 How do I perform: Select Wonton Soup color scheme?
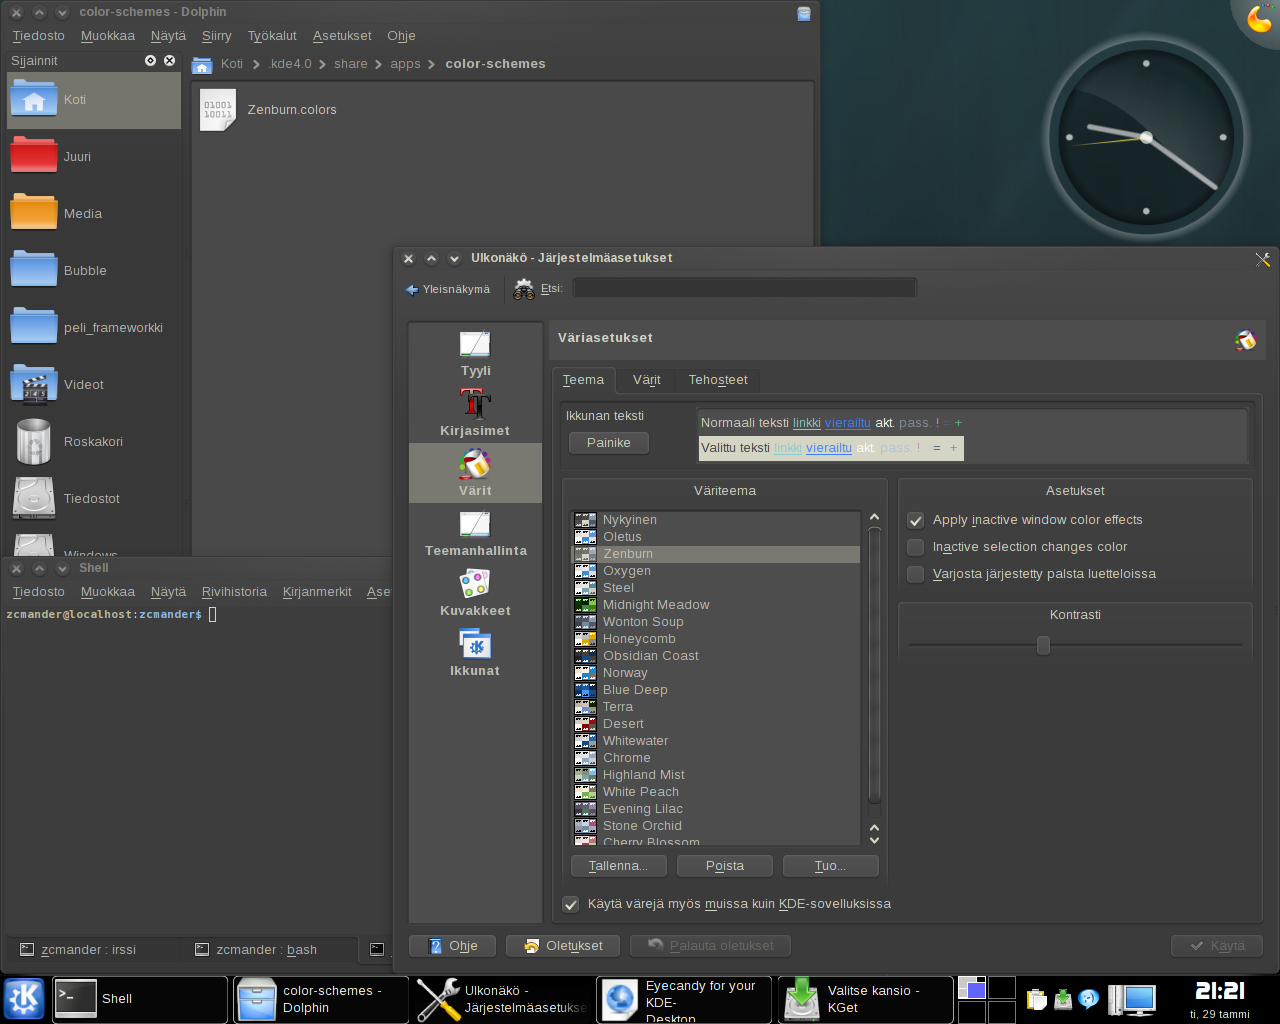pyautogui.click(x=716, y=622)
